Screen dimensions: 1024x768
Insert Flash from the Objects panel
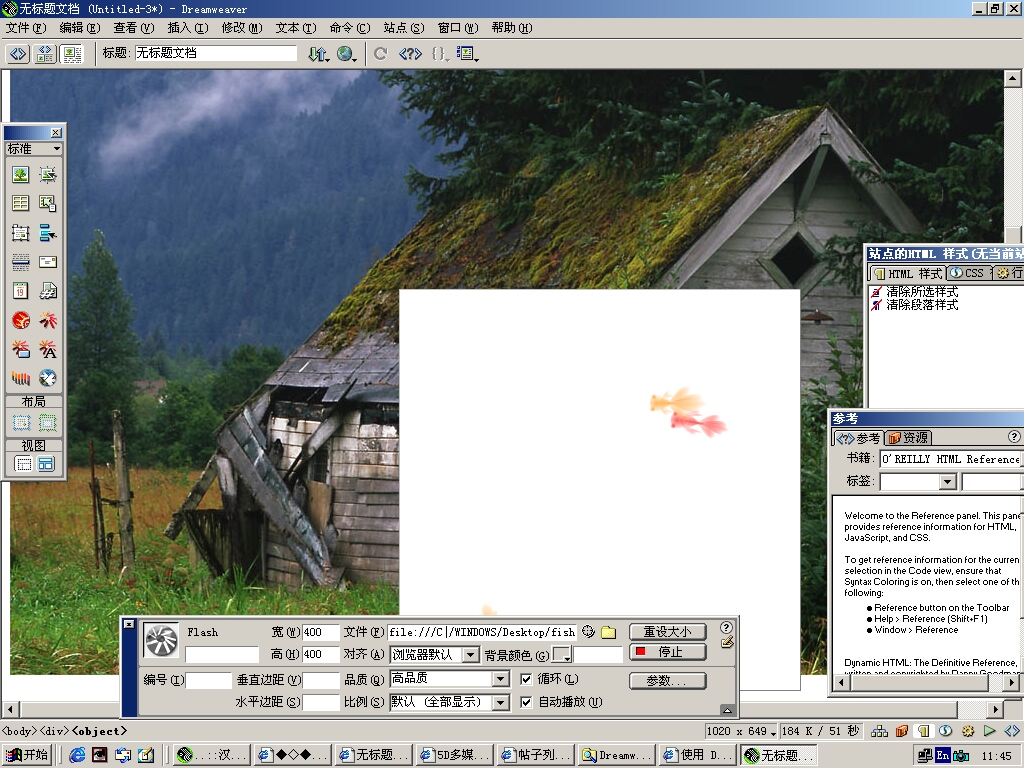[x=48, y=320]
